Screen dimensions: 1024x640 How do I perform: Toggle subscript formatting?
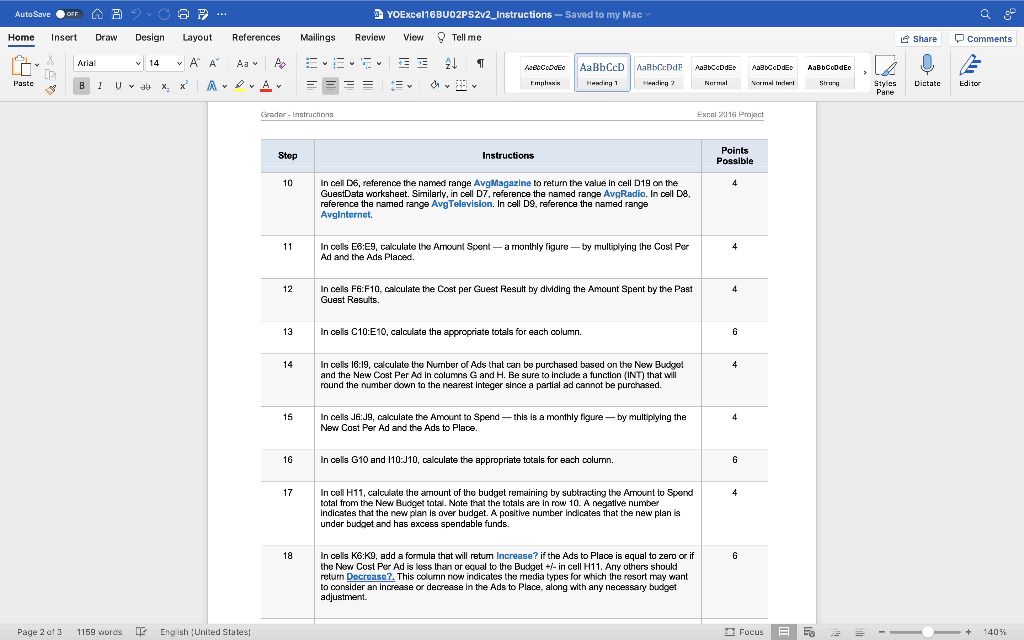tap(165, 86)
